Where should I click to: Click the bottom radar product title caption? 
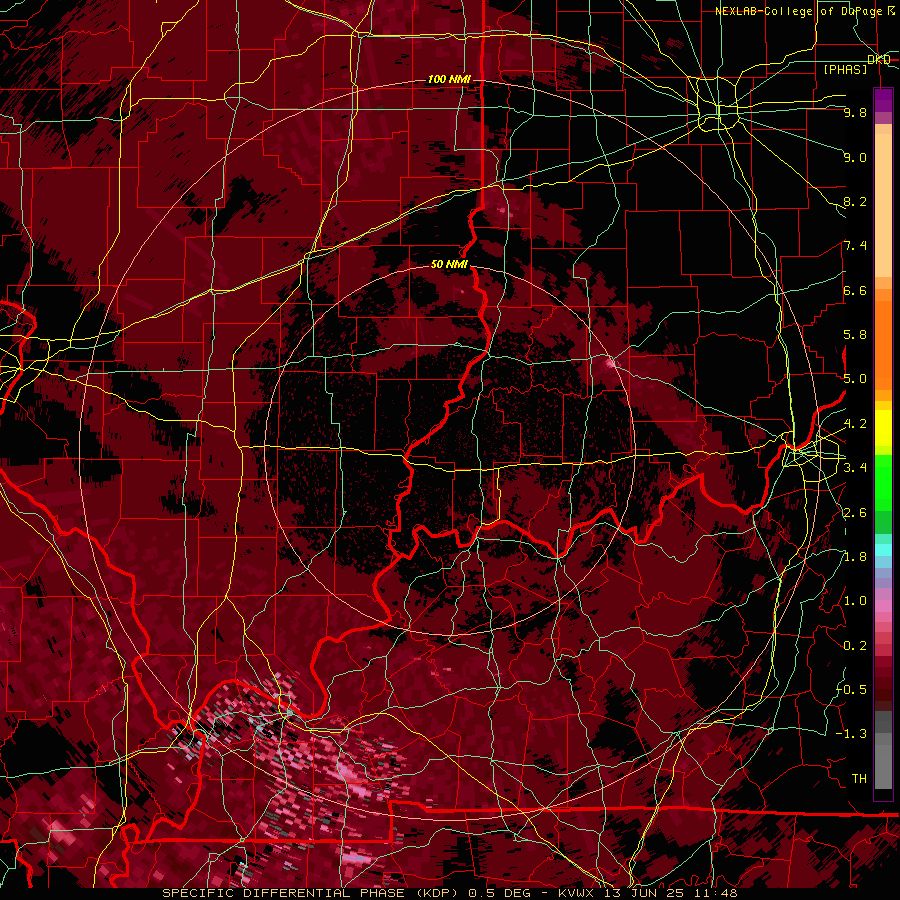click(449, 893)
